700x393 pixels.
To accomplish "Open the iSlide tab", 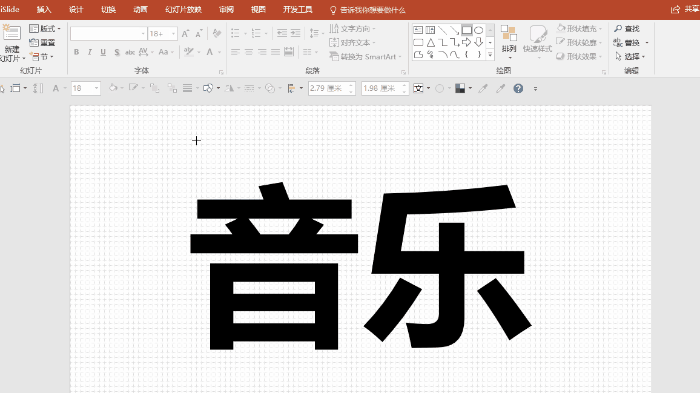I will 10,9.
